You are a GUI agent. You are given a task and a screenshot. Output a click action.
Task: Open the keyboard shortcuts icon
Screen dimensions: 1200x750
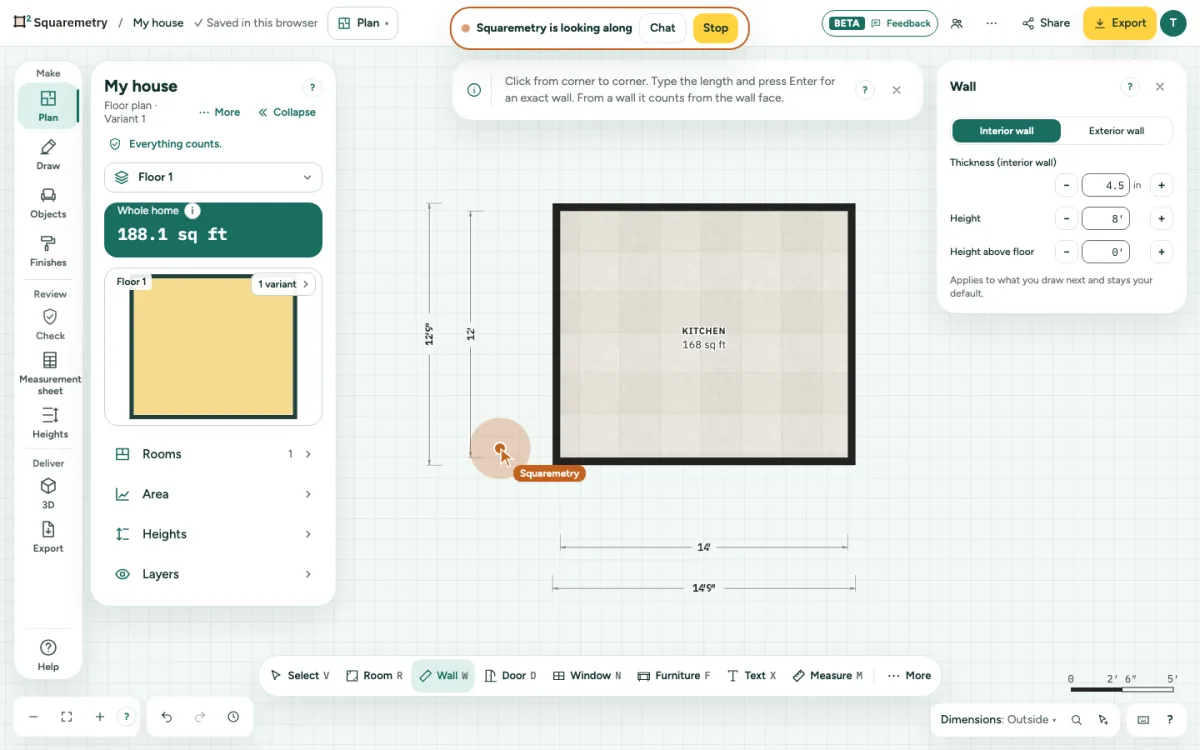[1143, 720]
